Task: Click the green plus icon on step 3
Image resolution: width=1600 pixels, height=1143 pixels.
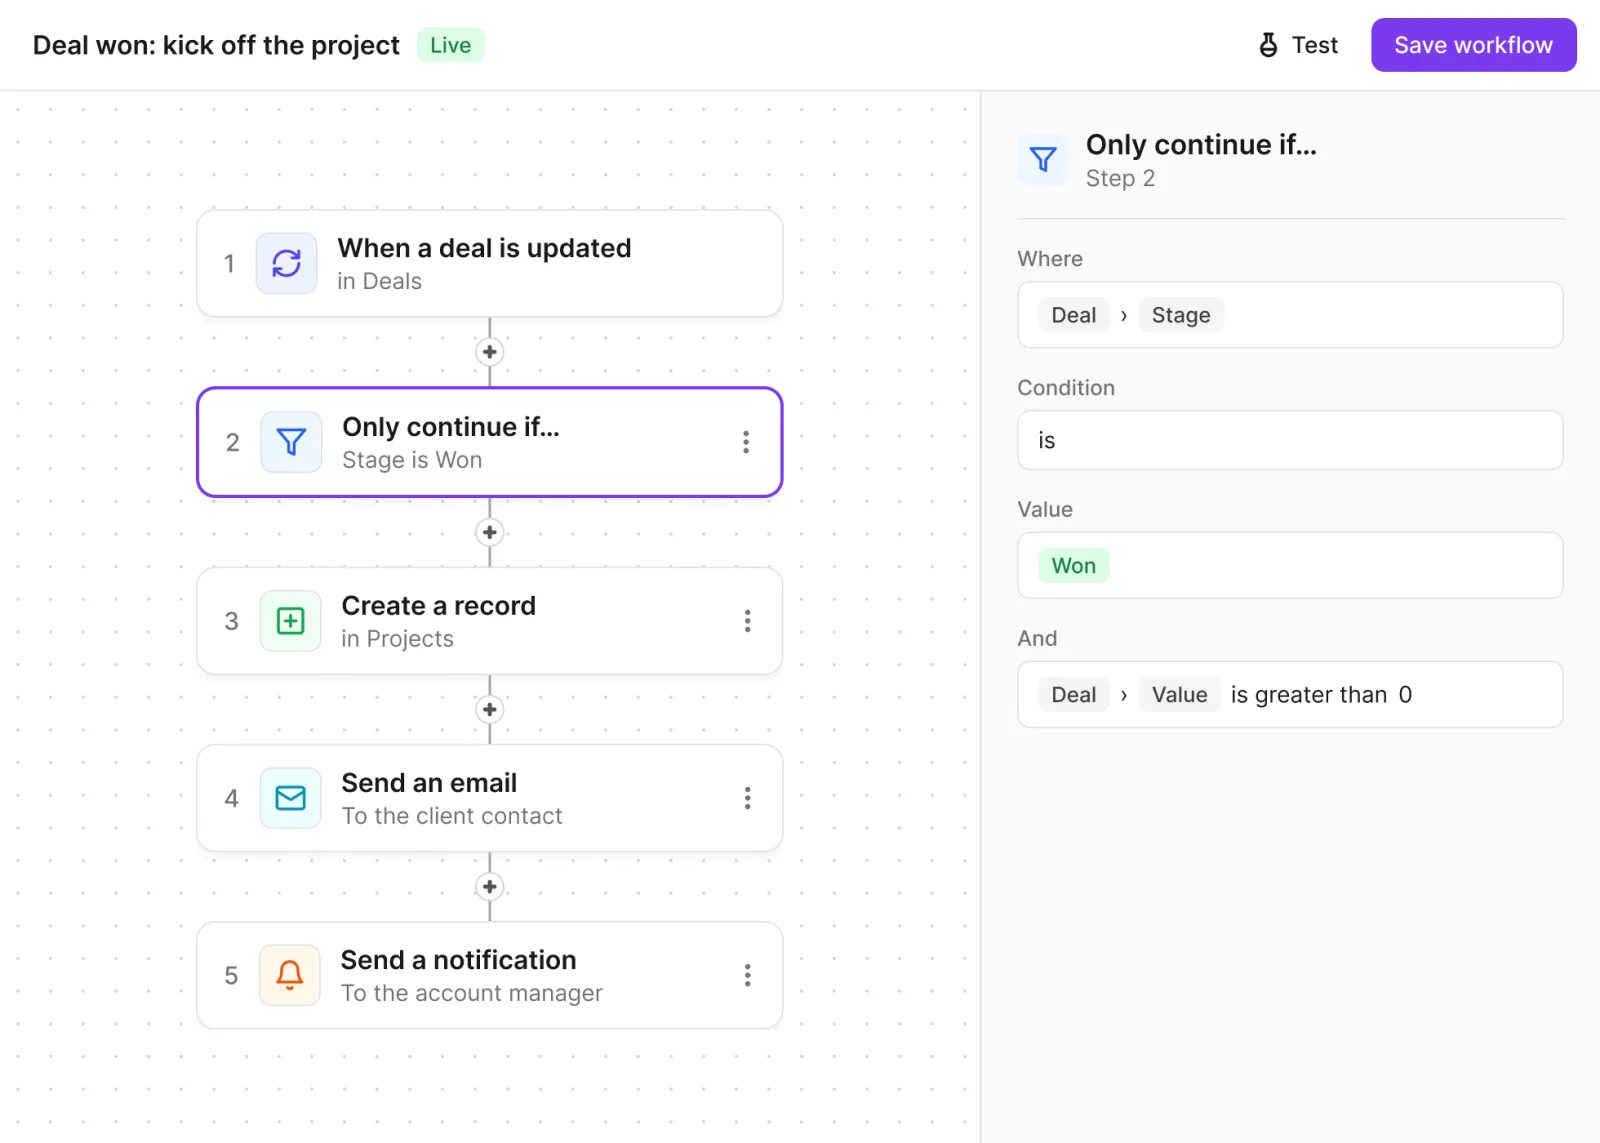Action: coord(291,621)
